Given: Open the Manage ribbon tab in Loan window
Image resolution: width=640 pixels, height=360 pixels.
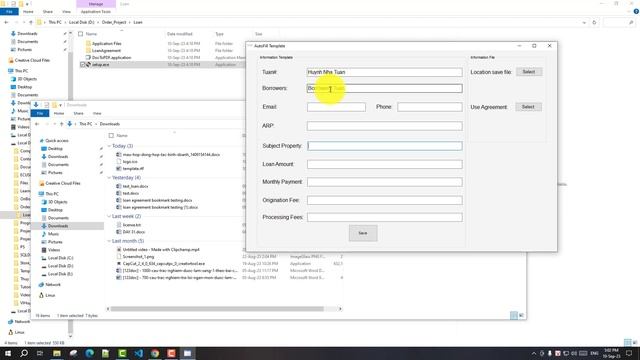Looking at the screenshot, I should (x=96, y=4).
